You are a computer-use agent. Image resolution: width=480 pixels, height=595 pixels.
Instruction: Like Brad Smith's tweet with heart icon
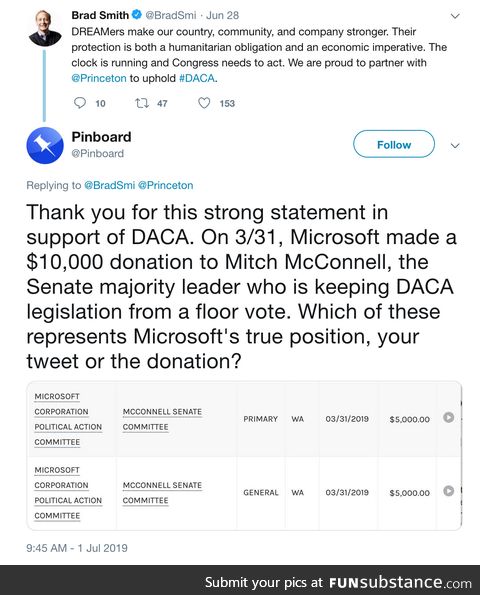pos(204,103)
